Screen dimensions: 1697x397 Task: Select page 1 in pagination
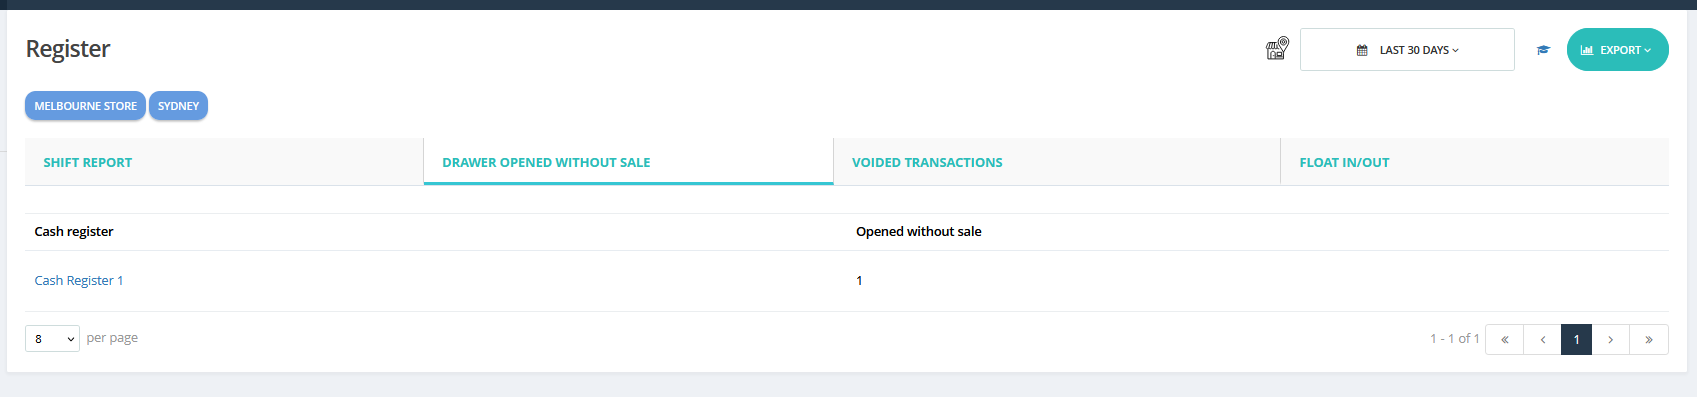(1576, 339)
